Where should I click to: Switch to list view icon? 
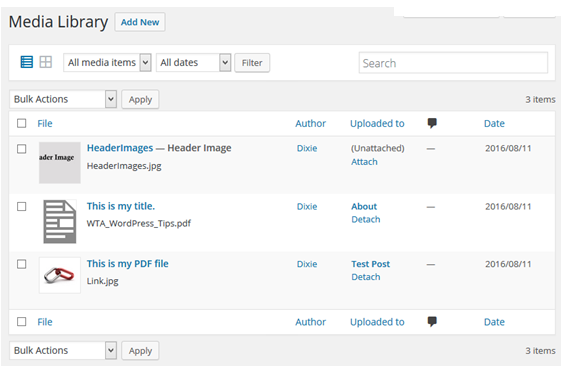coord(27,62)
